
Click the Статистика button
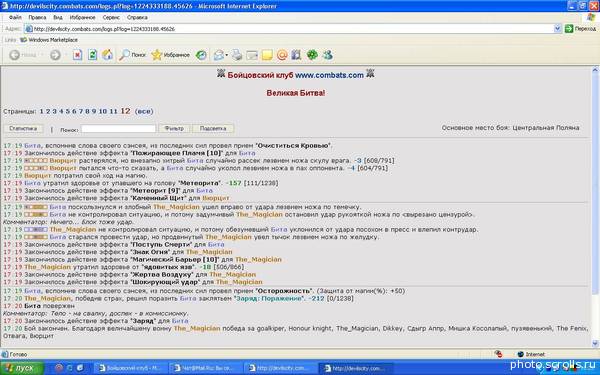pyautogui.click(x=23, y=129)
